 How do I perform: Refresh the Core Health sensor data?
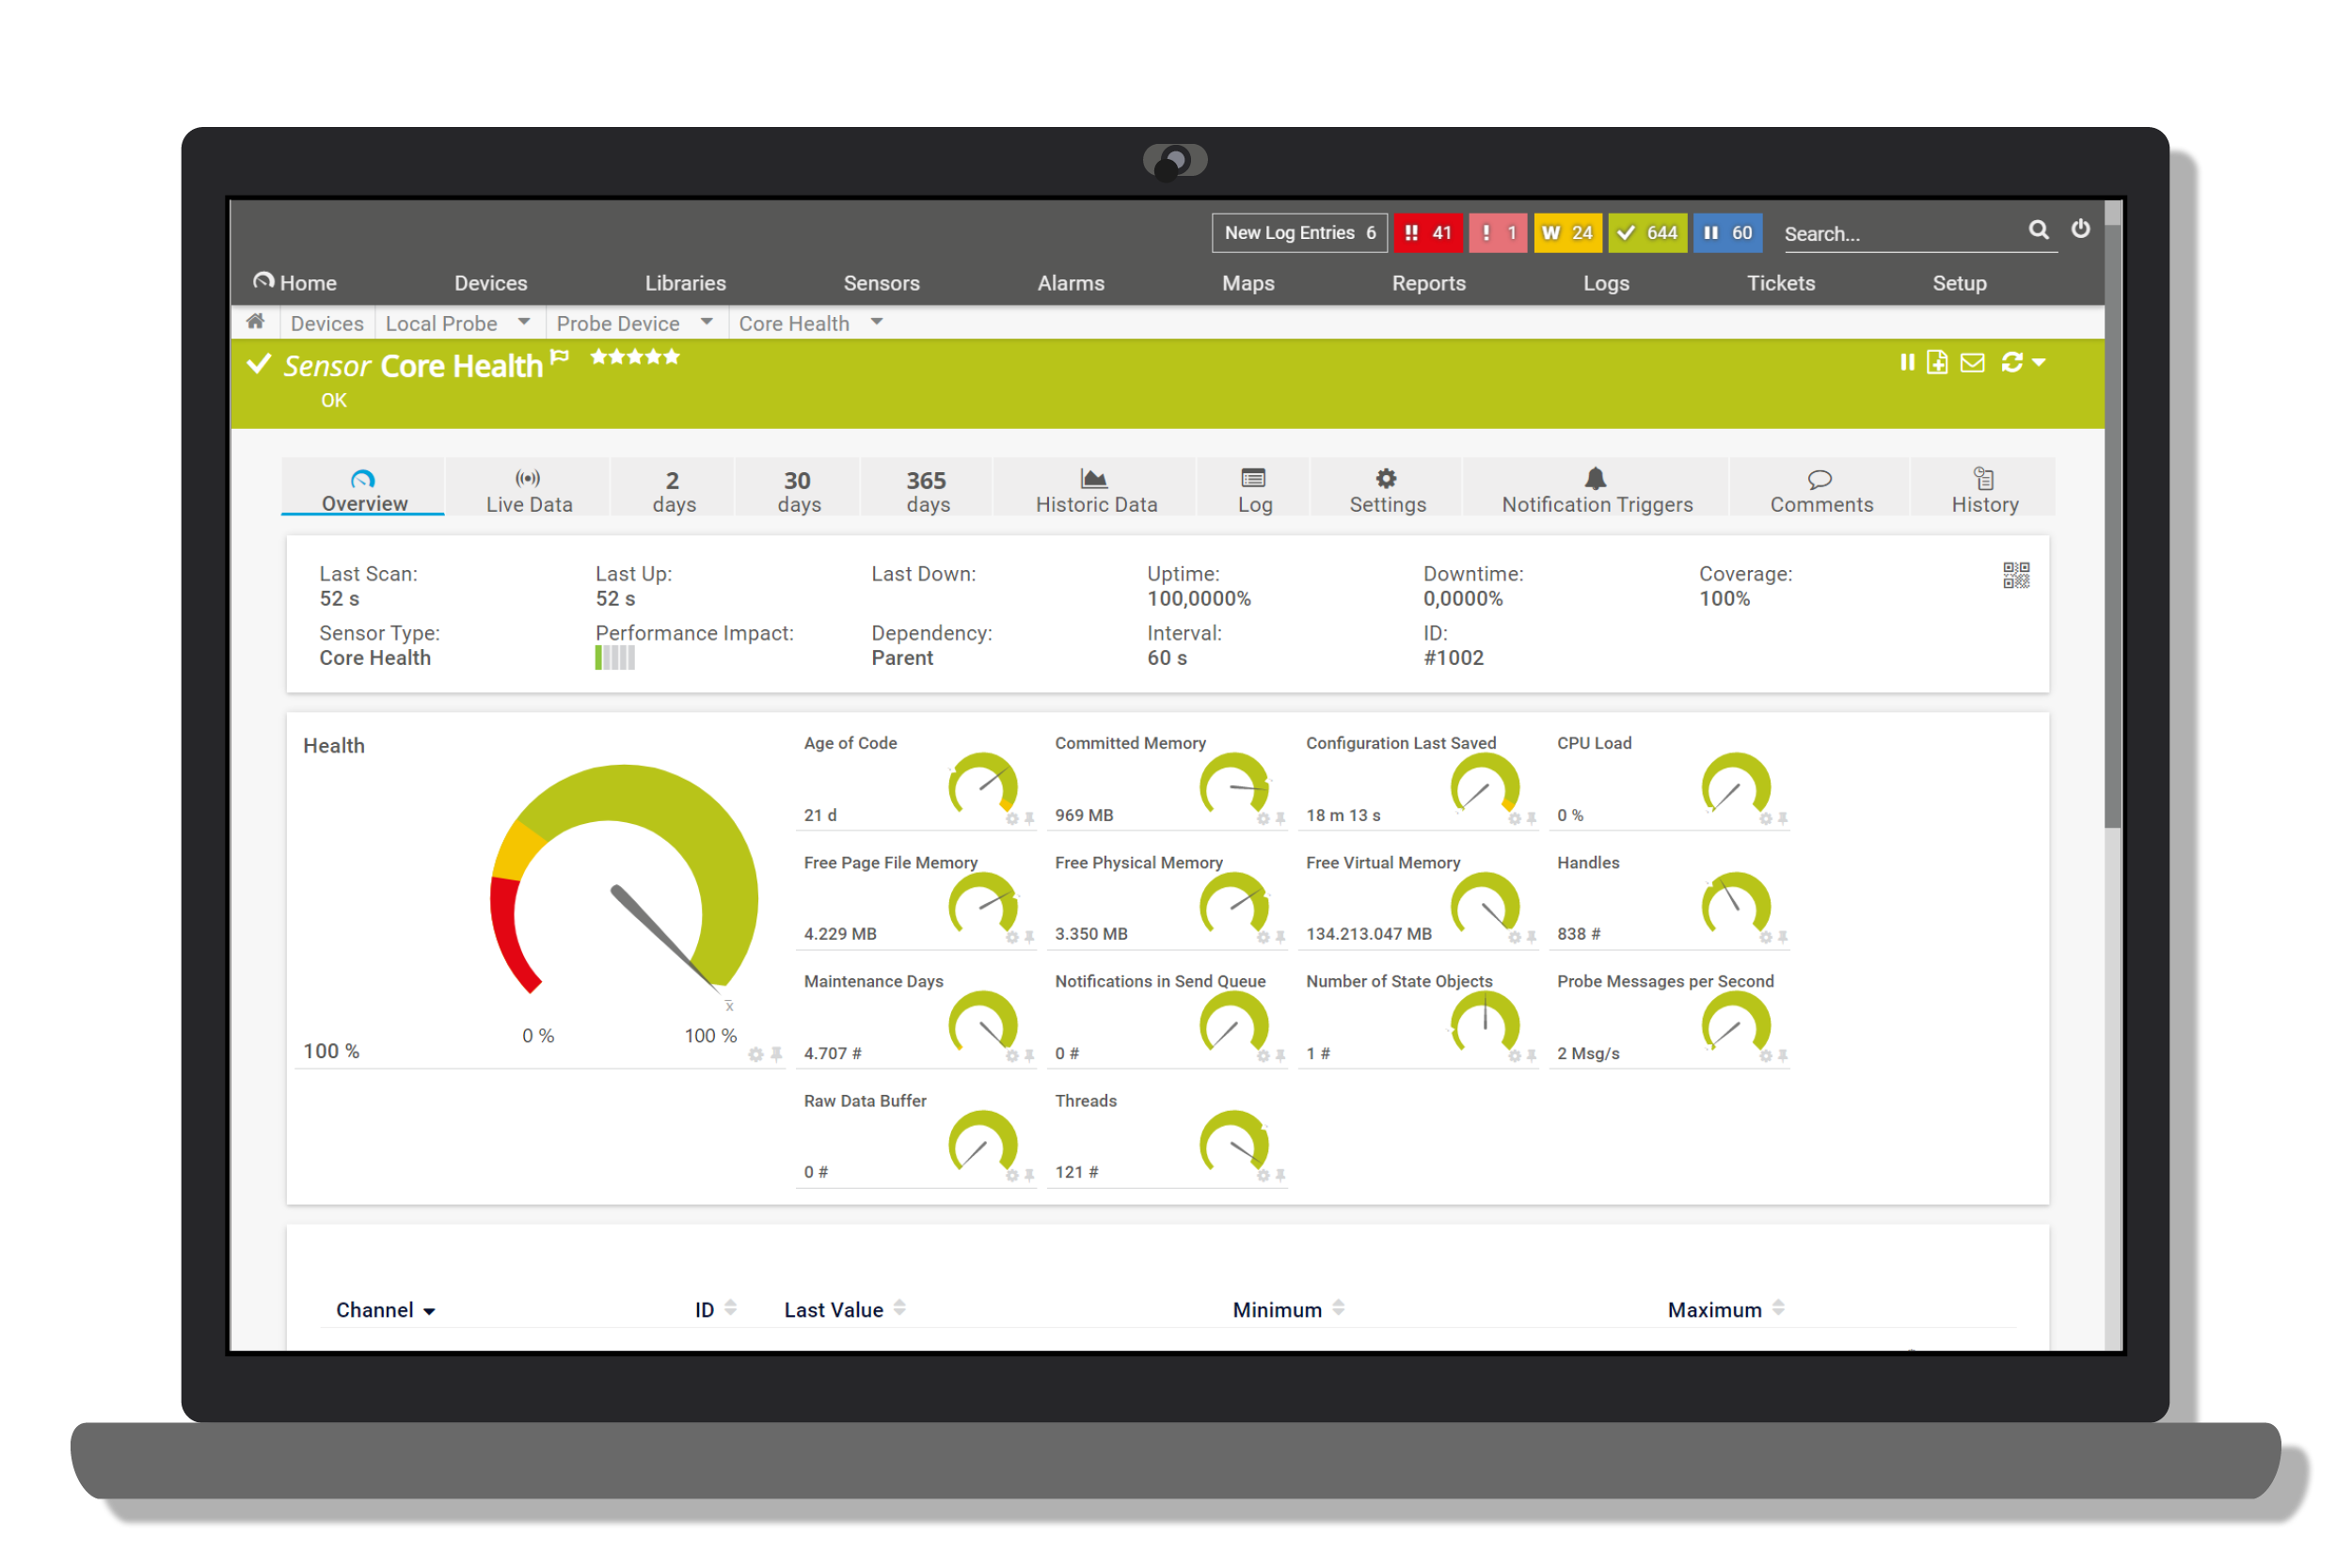coord(2011,362)
